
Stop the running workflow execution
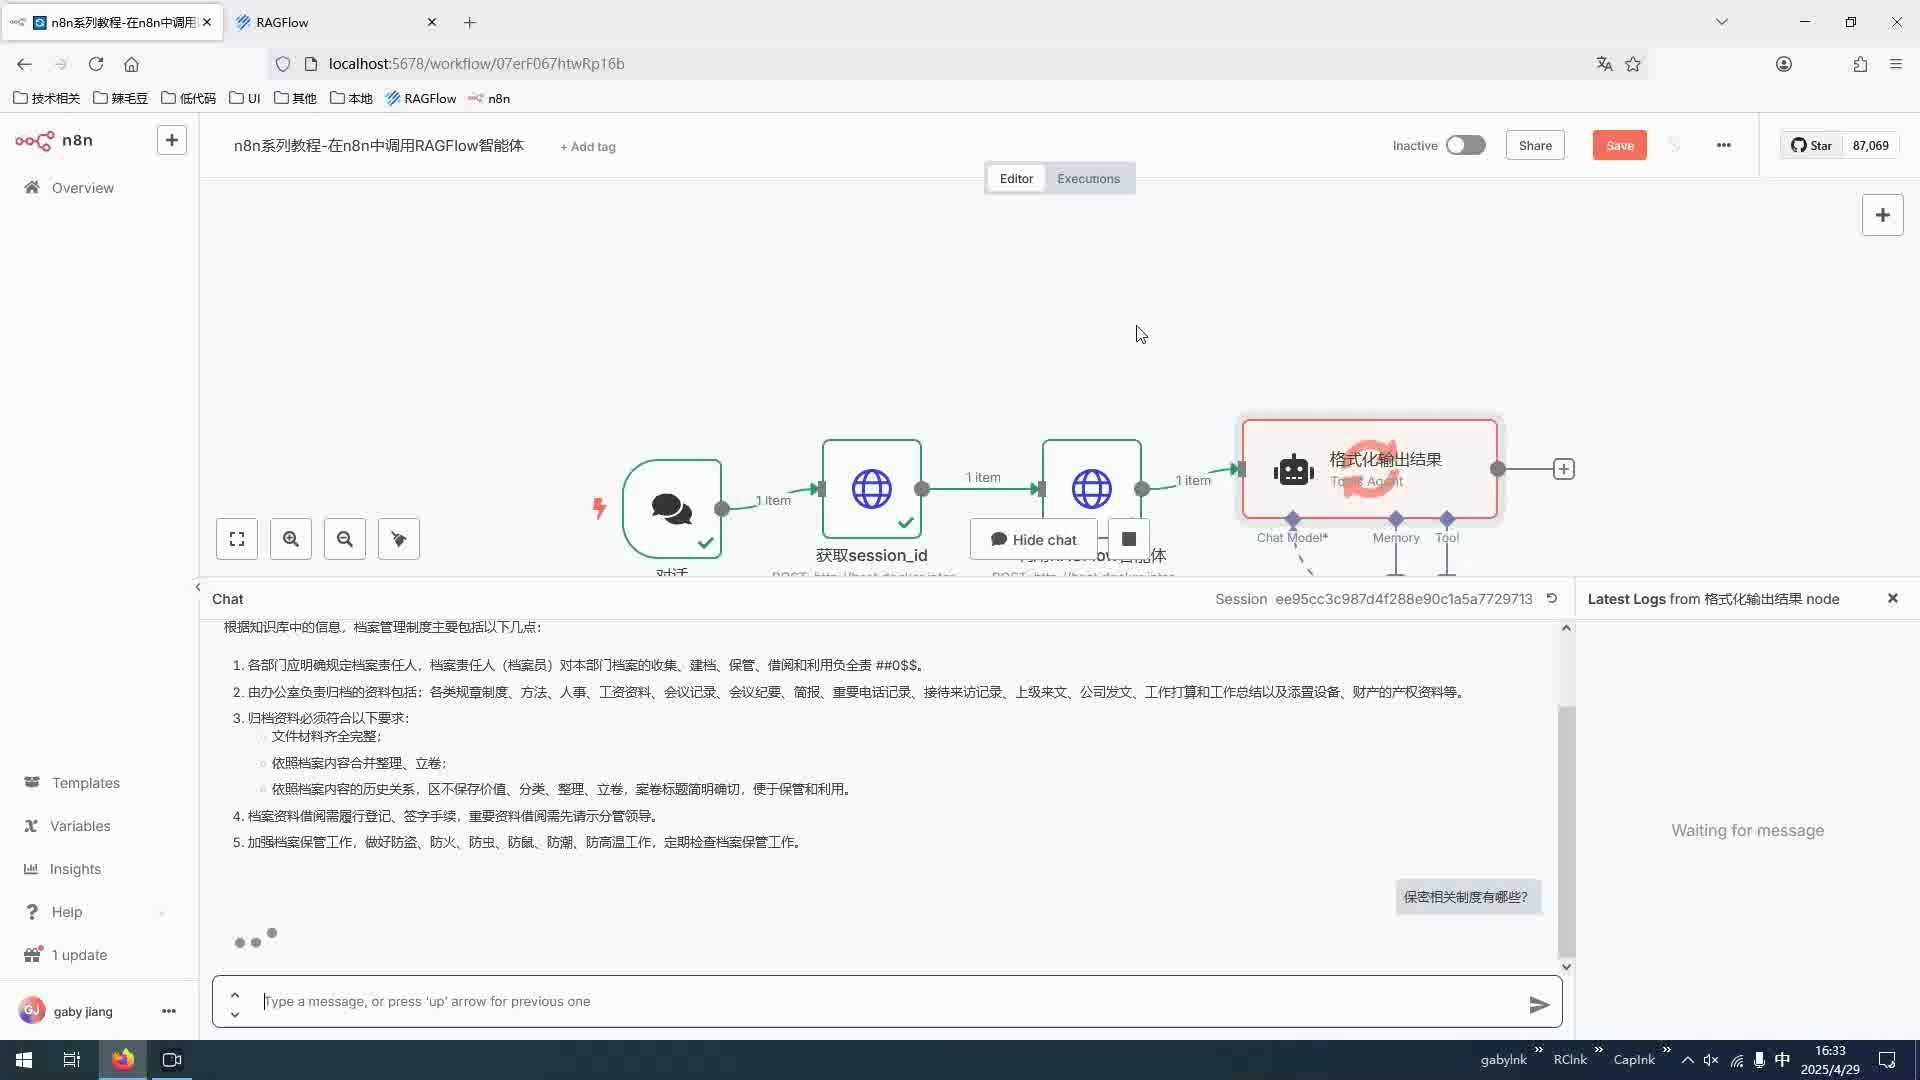(x=1129, y=539)
